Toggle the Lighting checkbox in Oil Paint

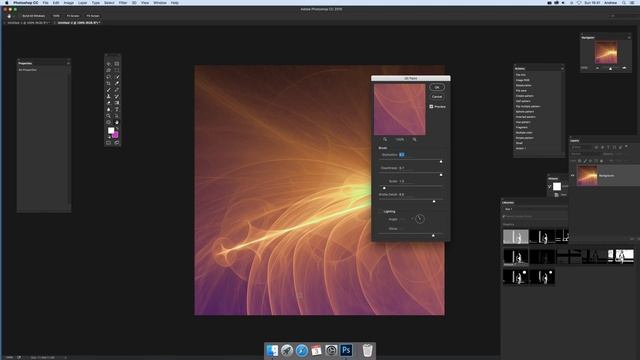pos(380,211)
